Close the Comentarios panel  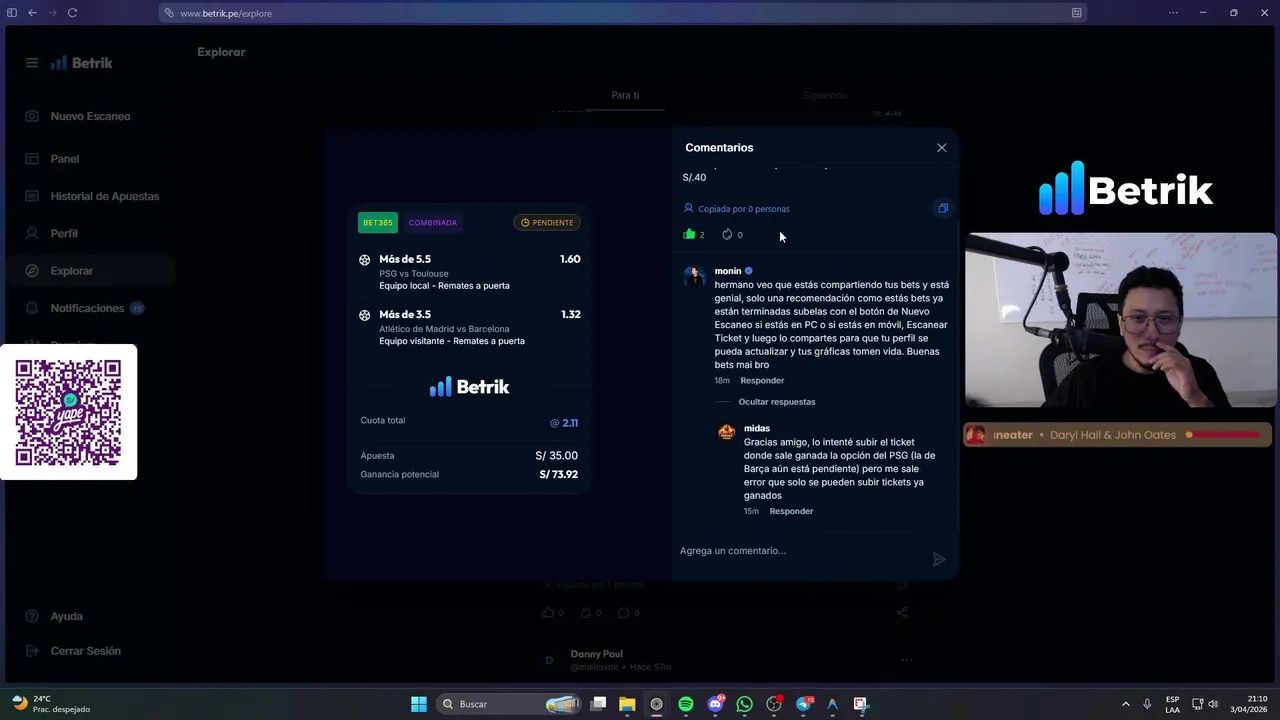coord(941,148)
